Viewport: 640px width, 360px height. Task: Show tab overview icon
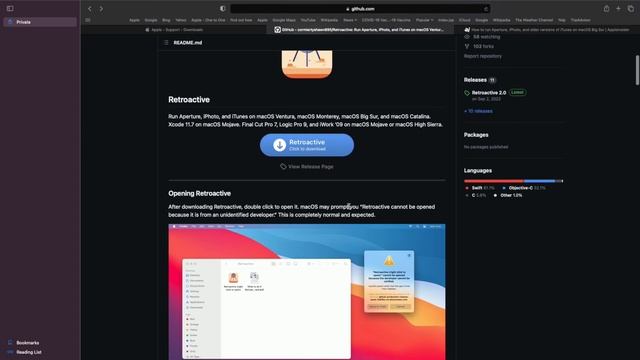[x=631, y=9]
